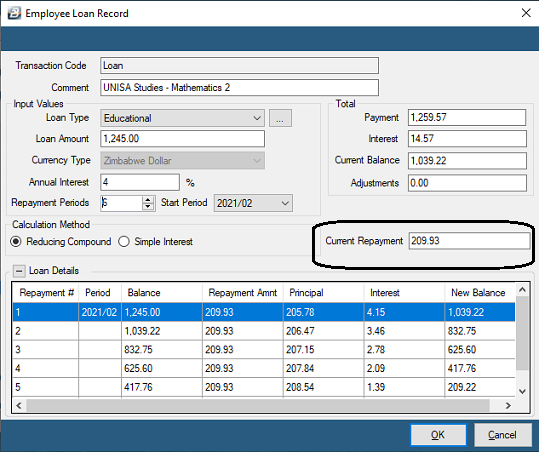Screen dimensions: 539x452
Task: Click the Transaction Code field
Action: pos(239,66)
